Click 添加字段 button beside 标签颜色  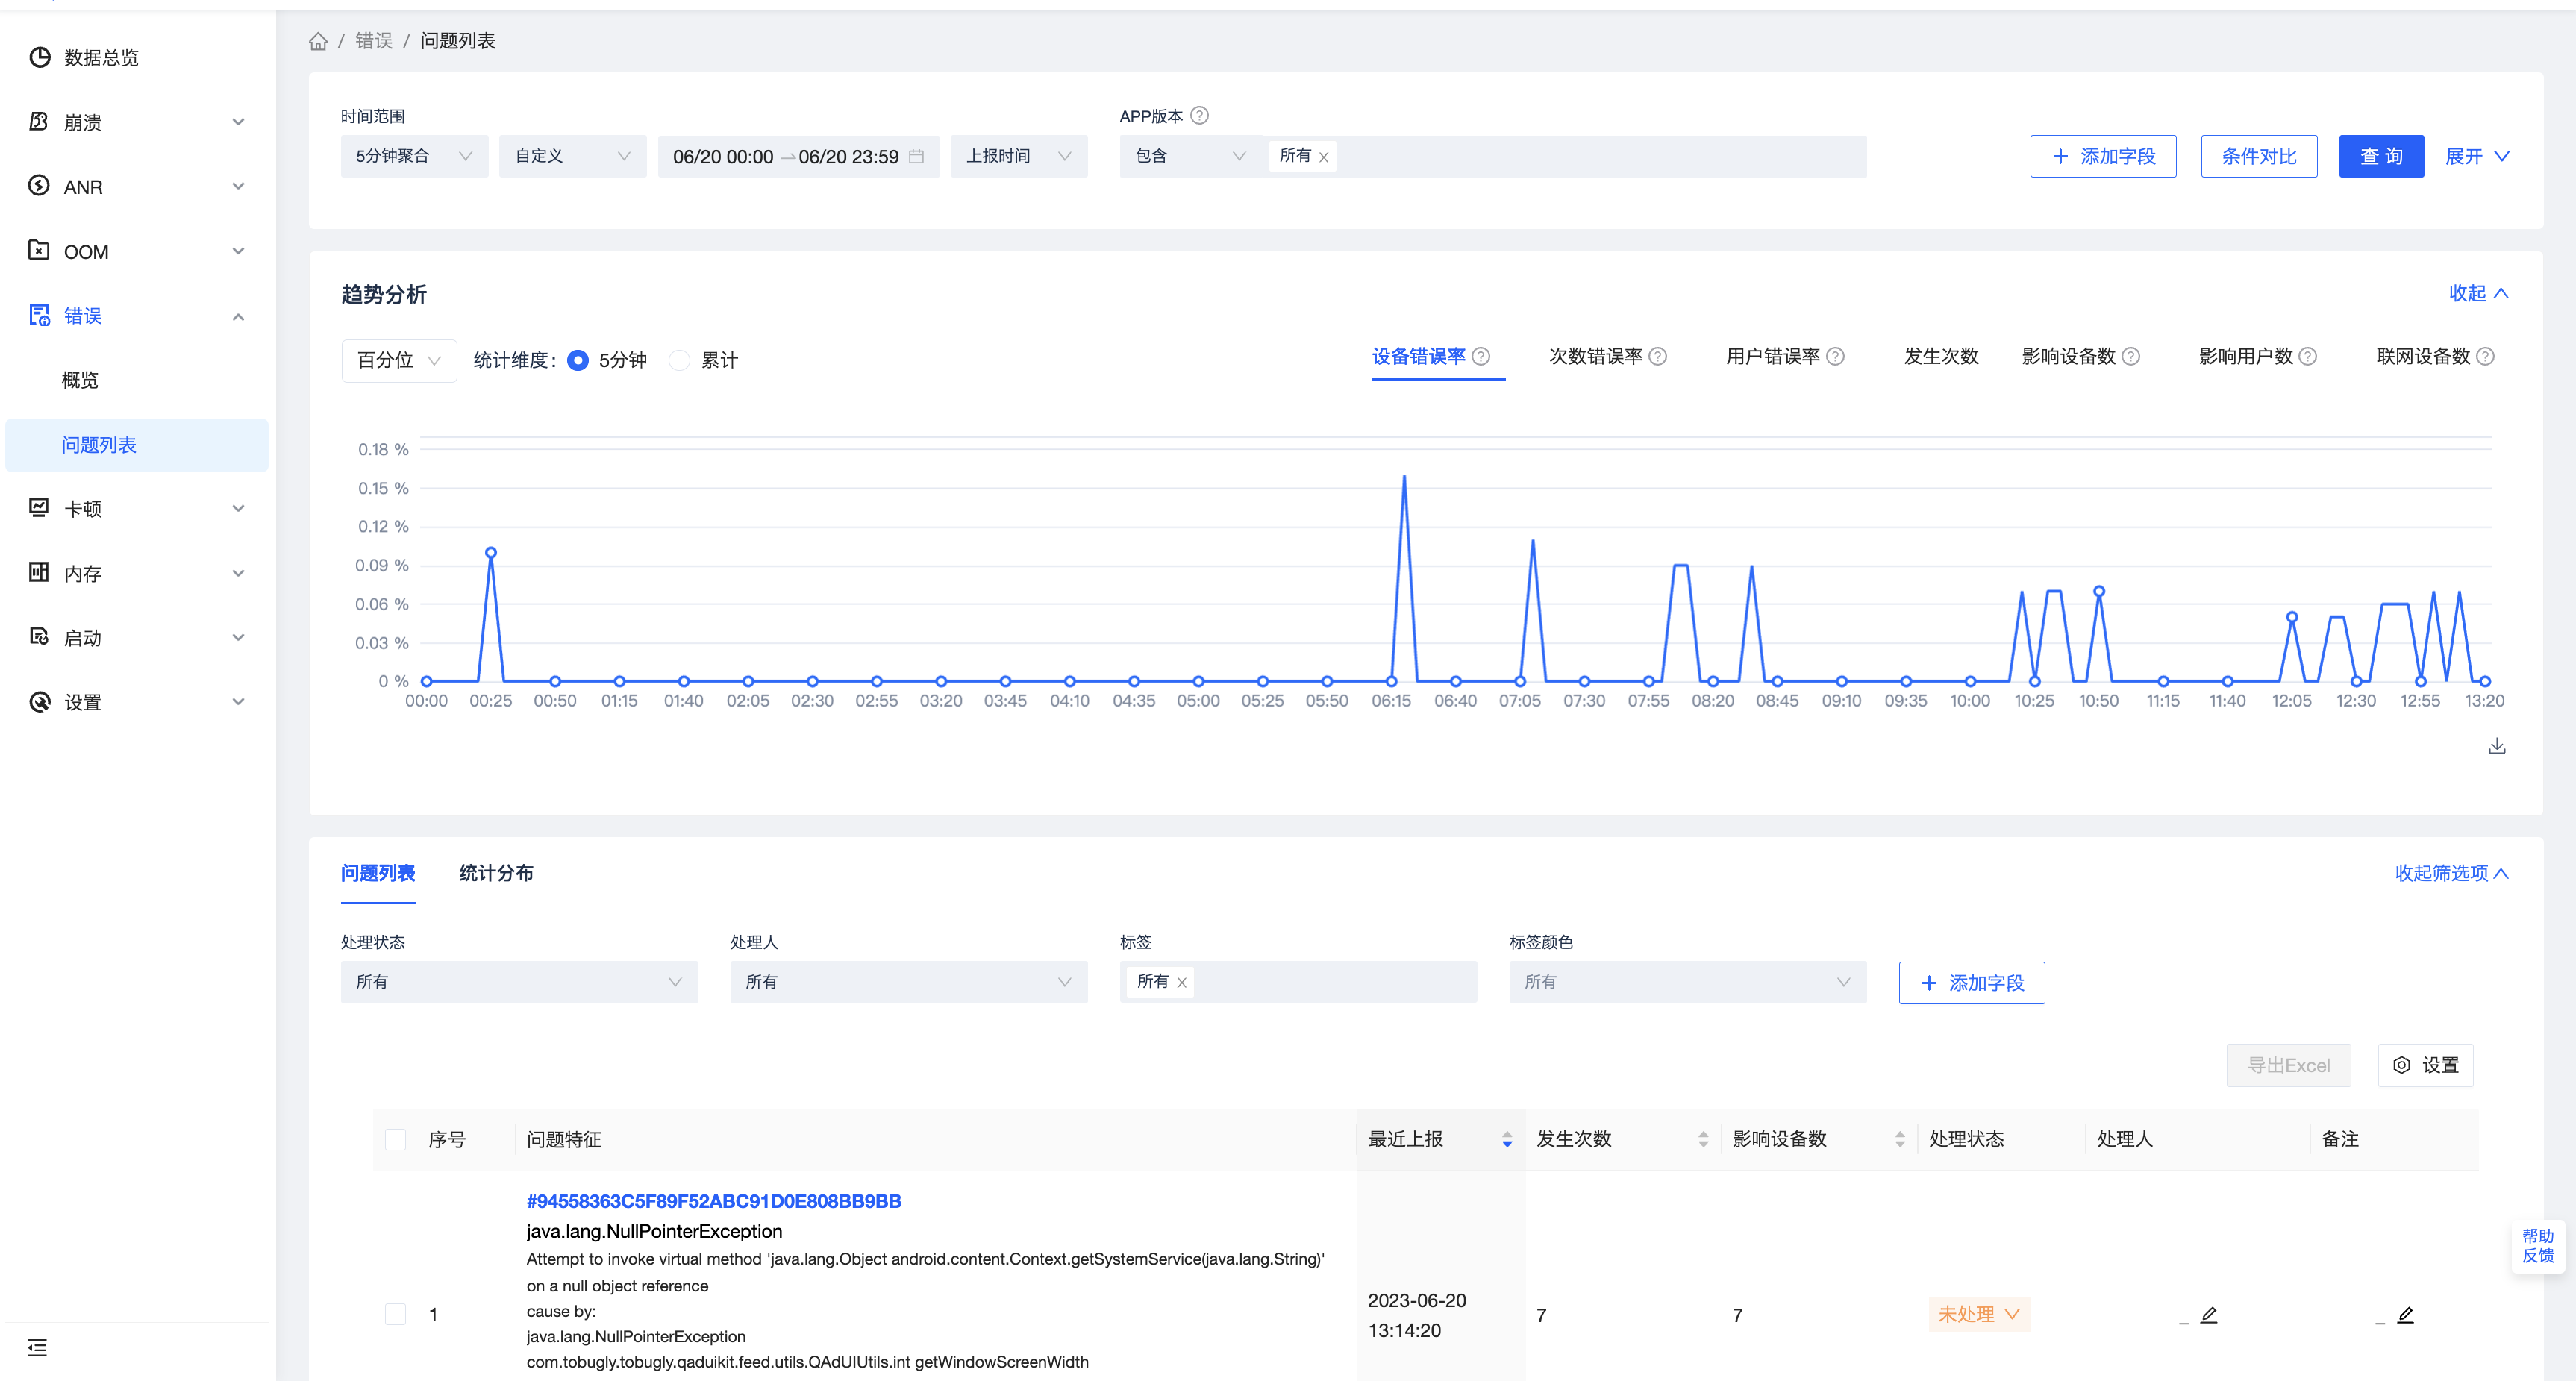point(1972,983)
